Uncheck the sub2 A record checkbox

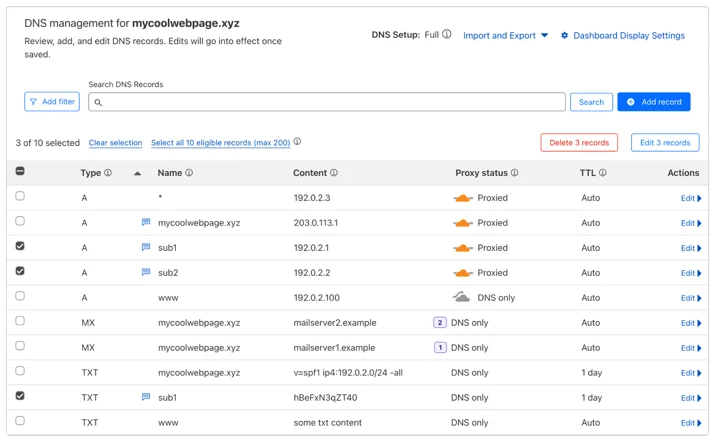[x=20, y=271]
